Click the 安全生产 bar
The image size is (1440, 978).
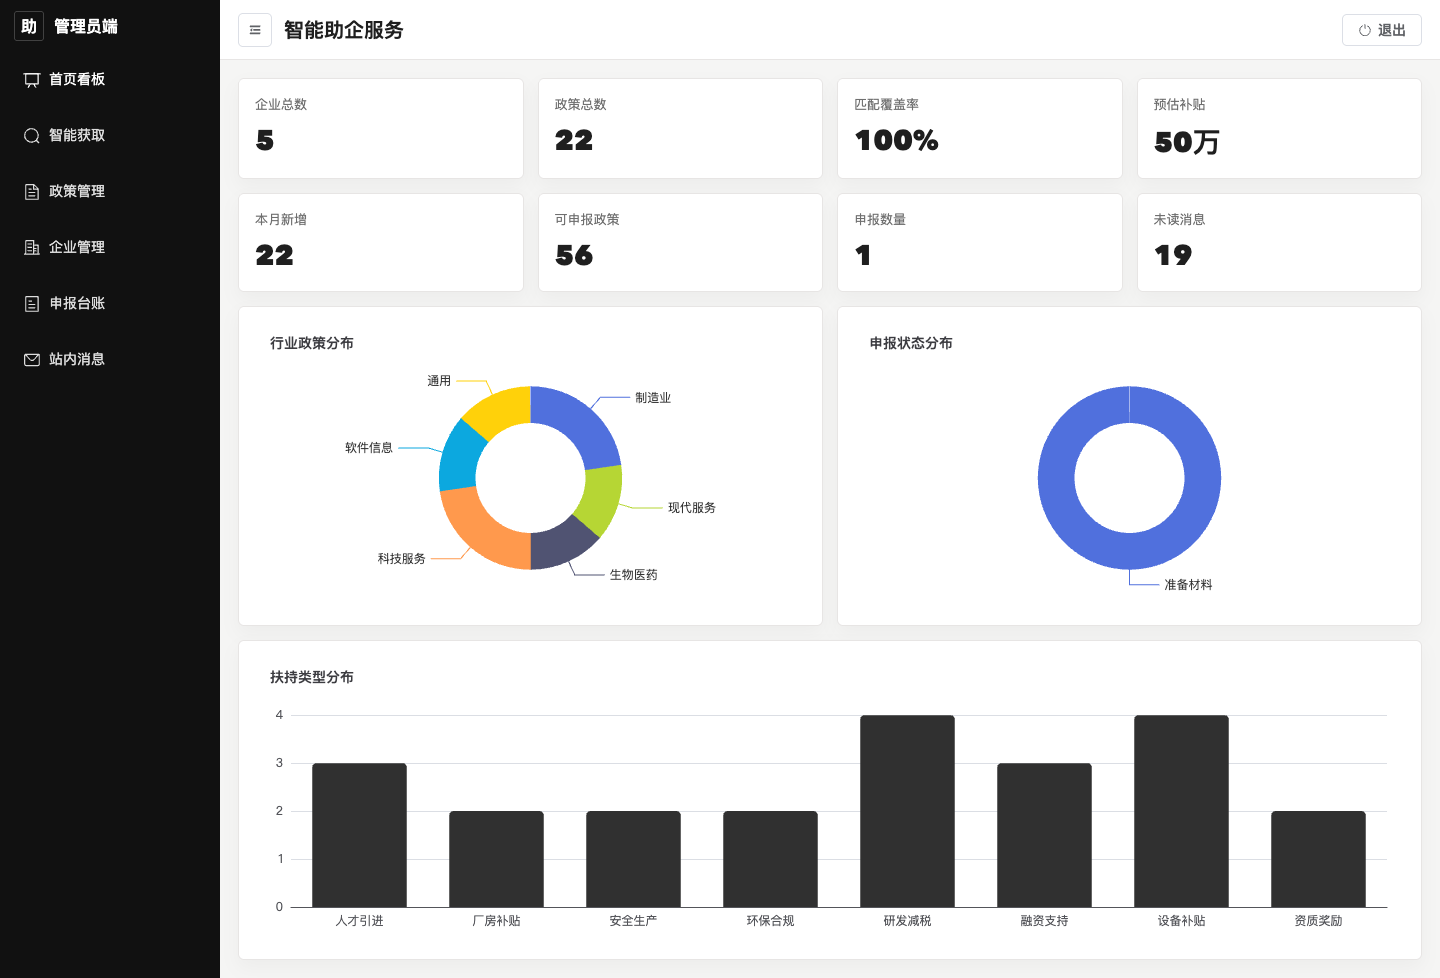[633, 859]
